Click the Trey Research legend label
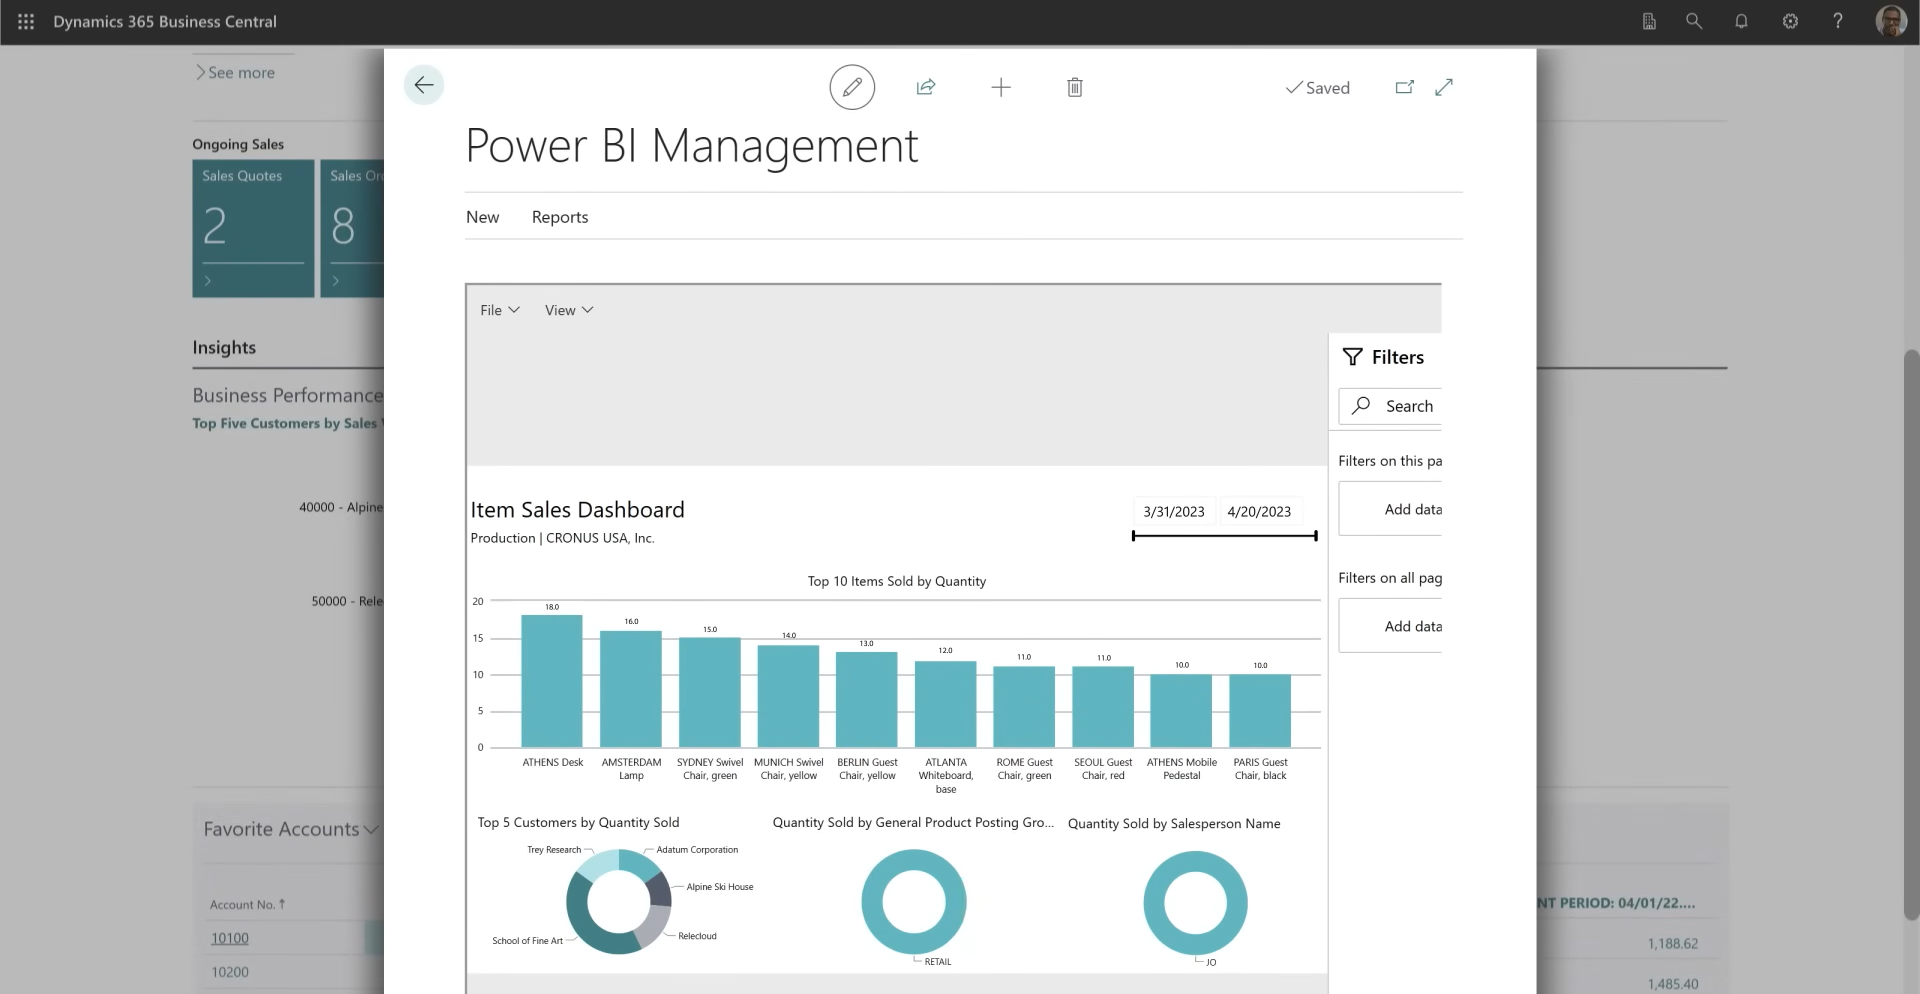 tap(554, 850)
